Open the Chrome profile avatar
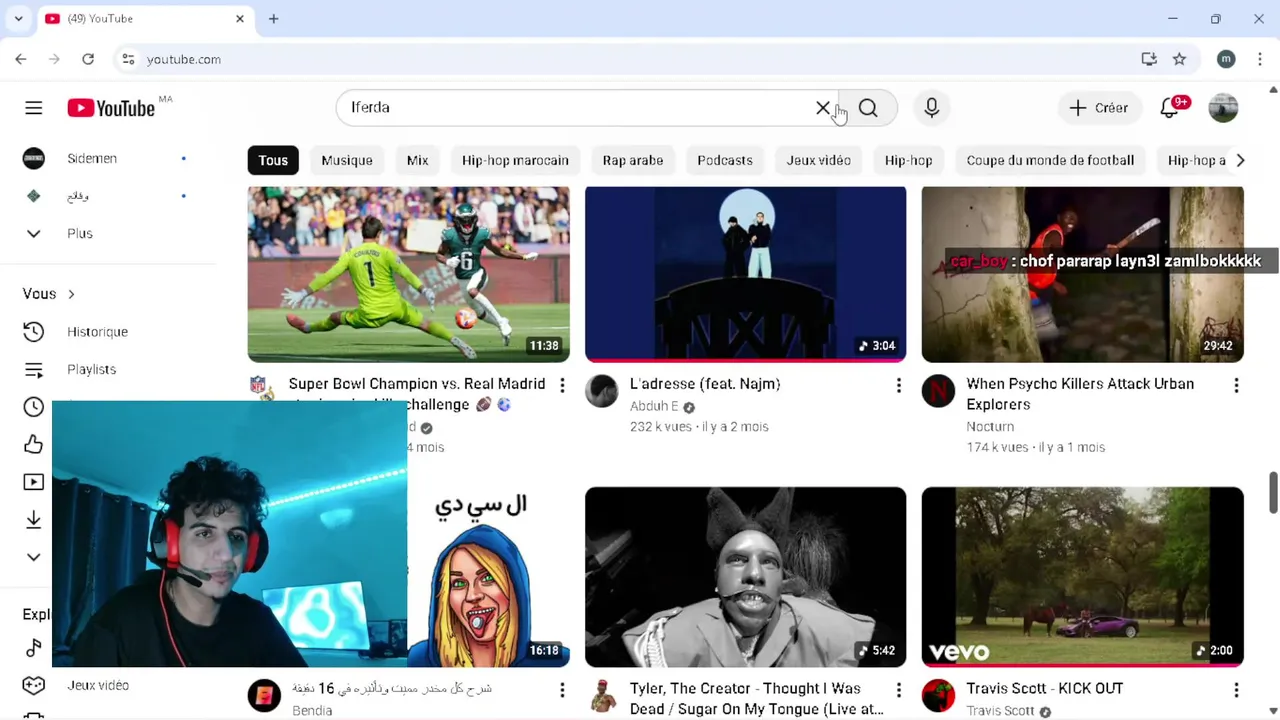This screenshot has height=720, width=1280. (1226, 59)
